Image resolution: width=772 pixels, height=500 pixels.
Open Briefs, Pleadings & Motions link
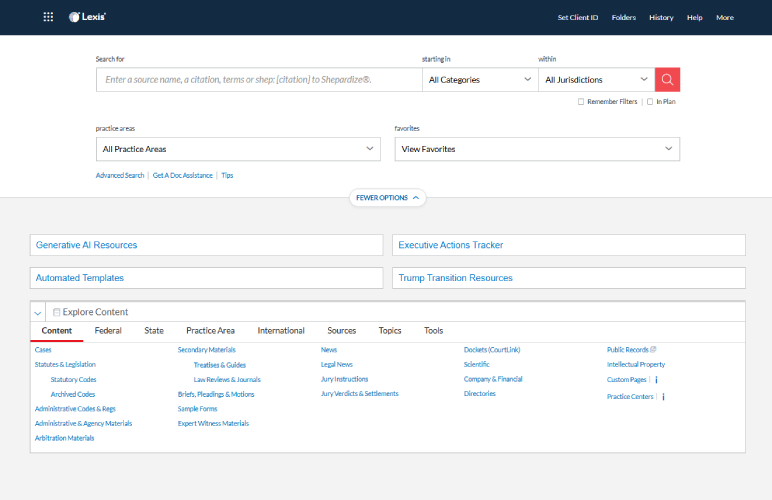(x=216, y=395)
